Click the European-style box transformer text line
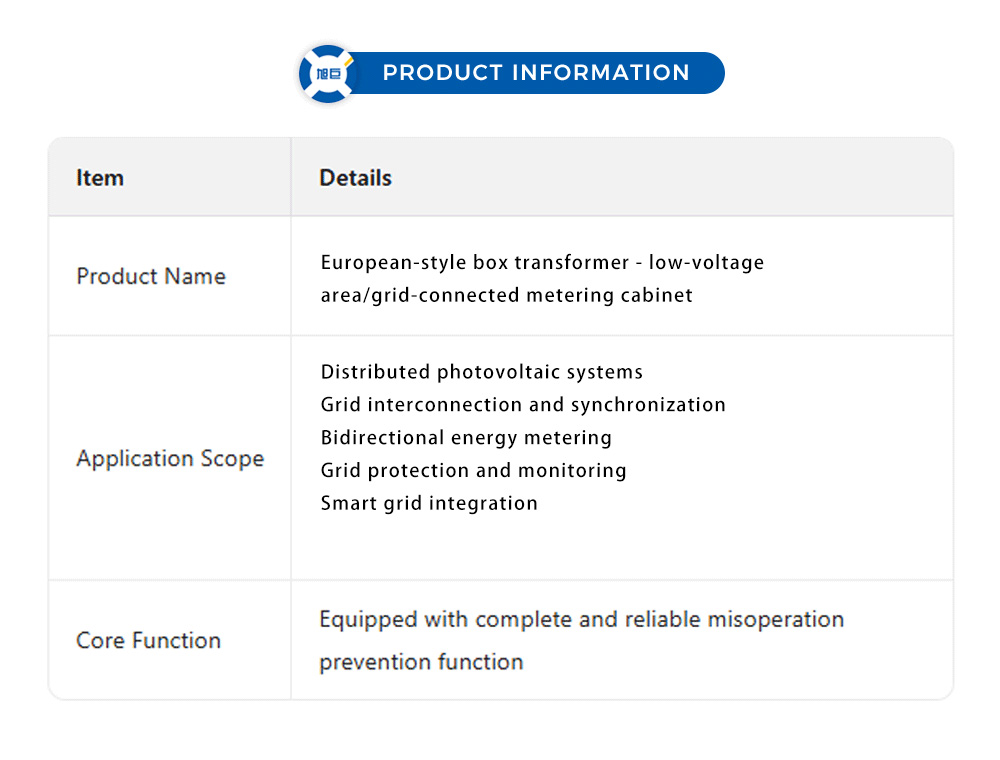 tap(542, 263)
